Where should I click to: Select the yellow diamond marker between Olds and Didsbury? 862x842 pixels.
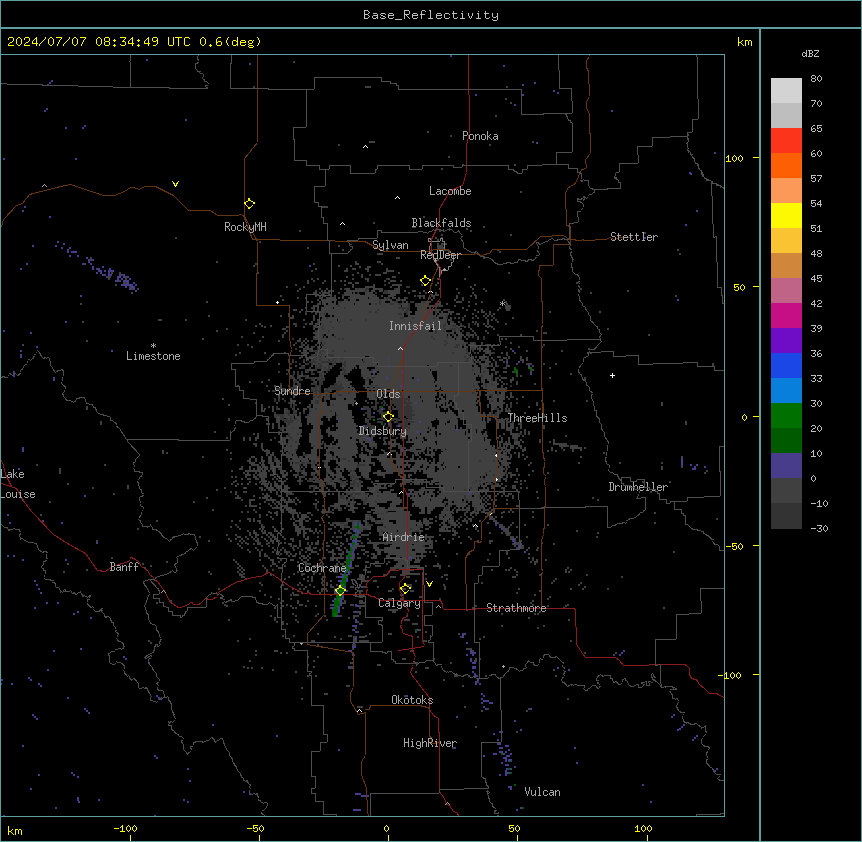point(388,417)
